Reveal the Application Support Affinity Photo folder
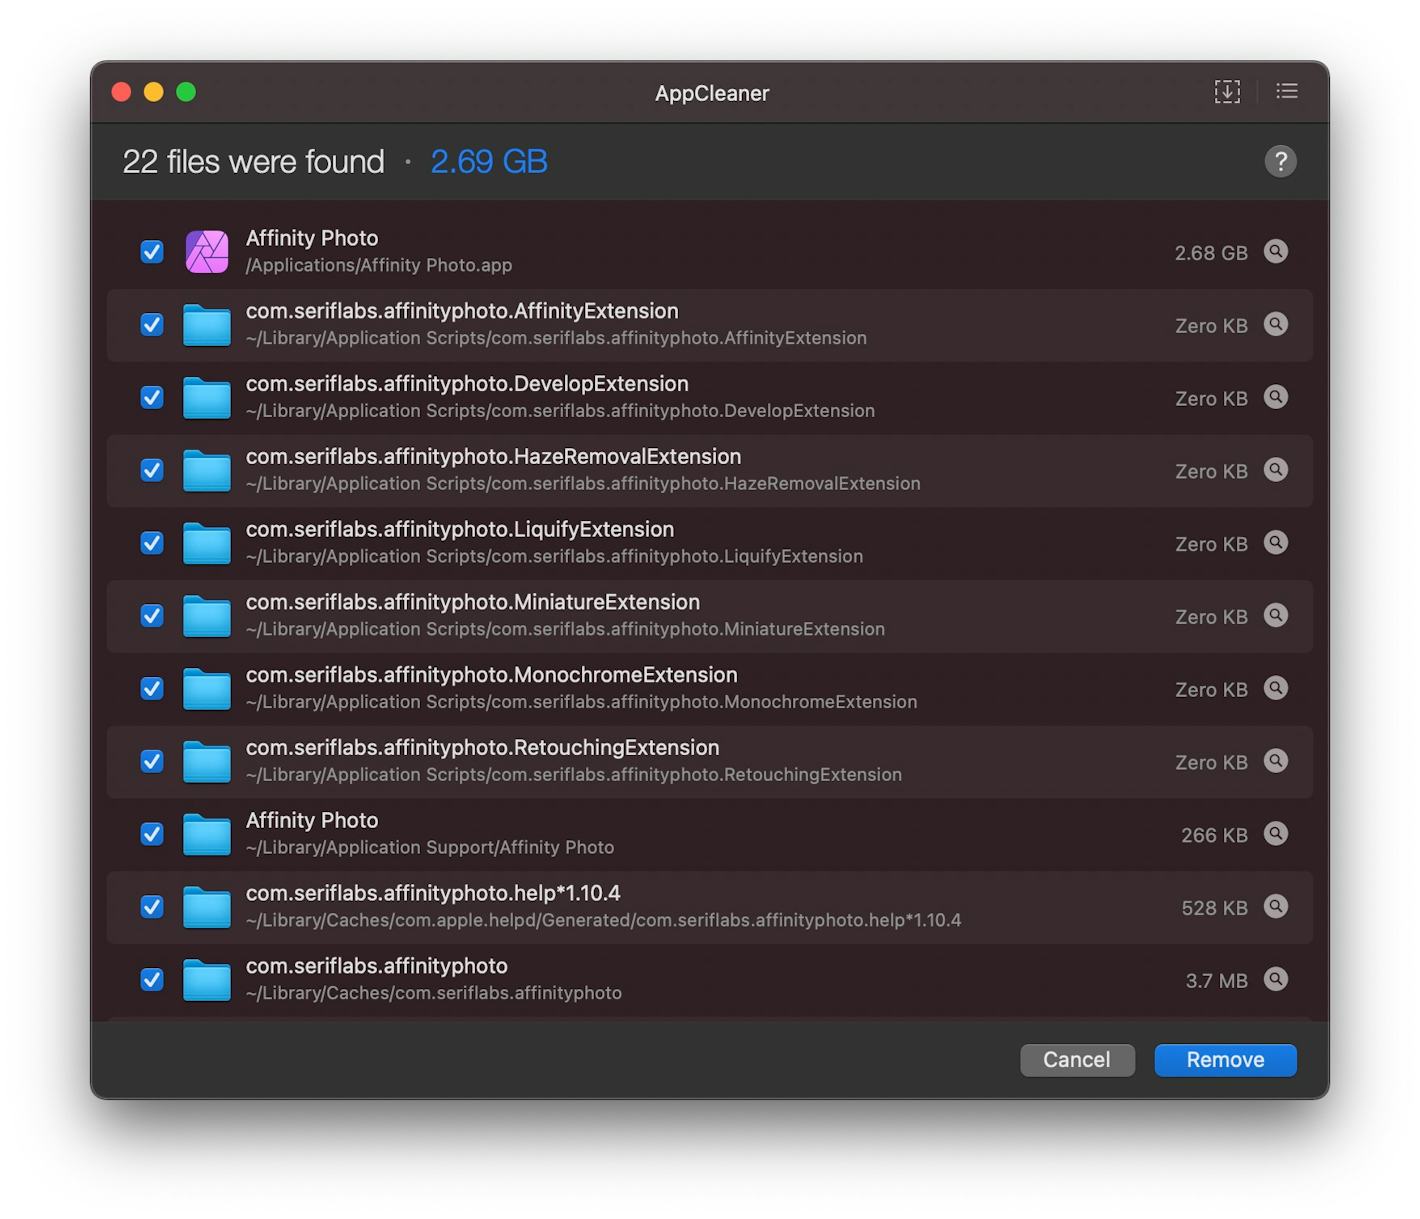Image resolution: width=1420 pixels, height=1219 pixels. pos(1276,834)
